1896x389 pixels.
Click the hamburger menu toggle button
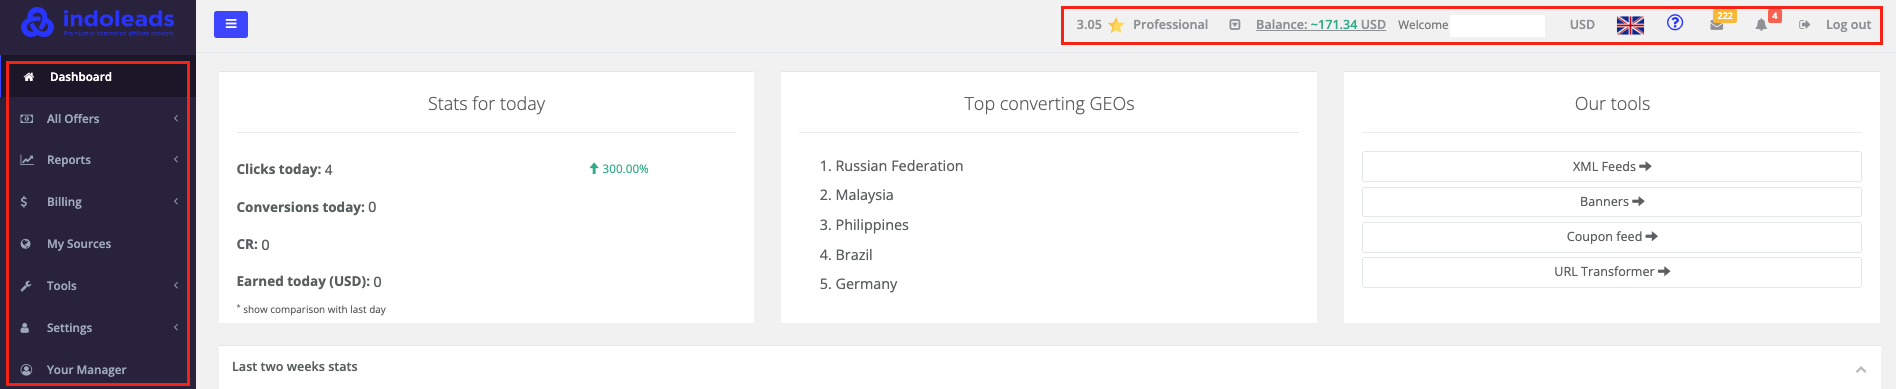(x=231, y=24)
